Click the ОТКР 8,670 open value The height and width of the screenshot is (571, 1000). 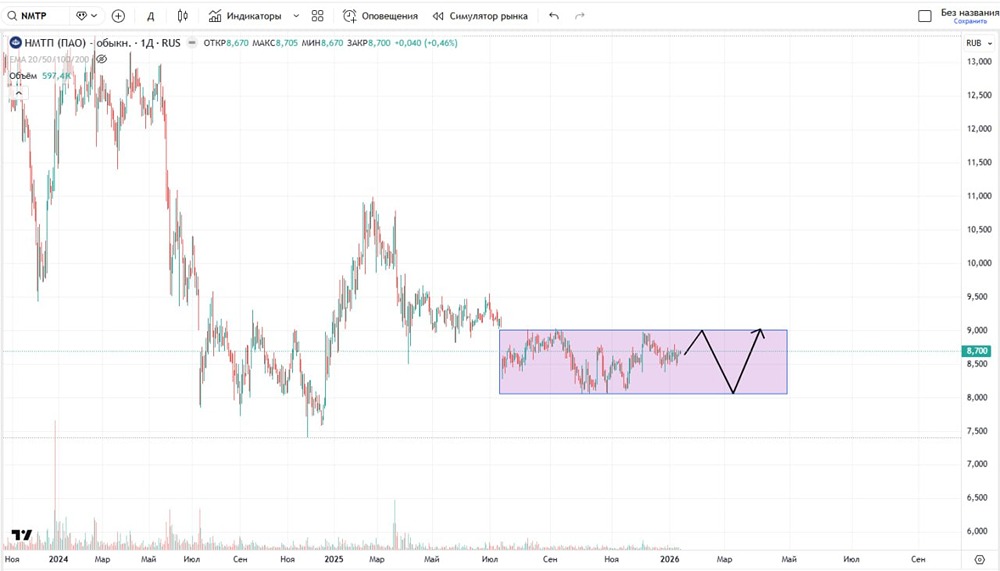[x=226, y=43]
